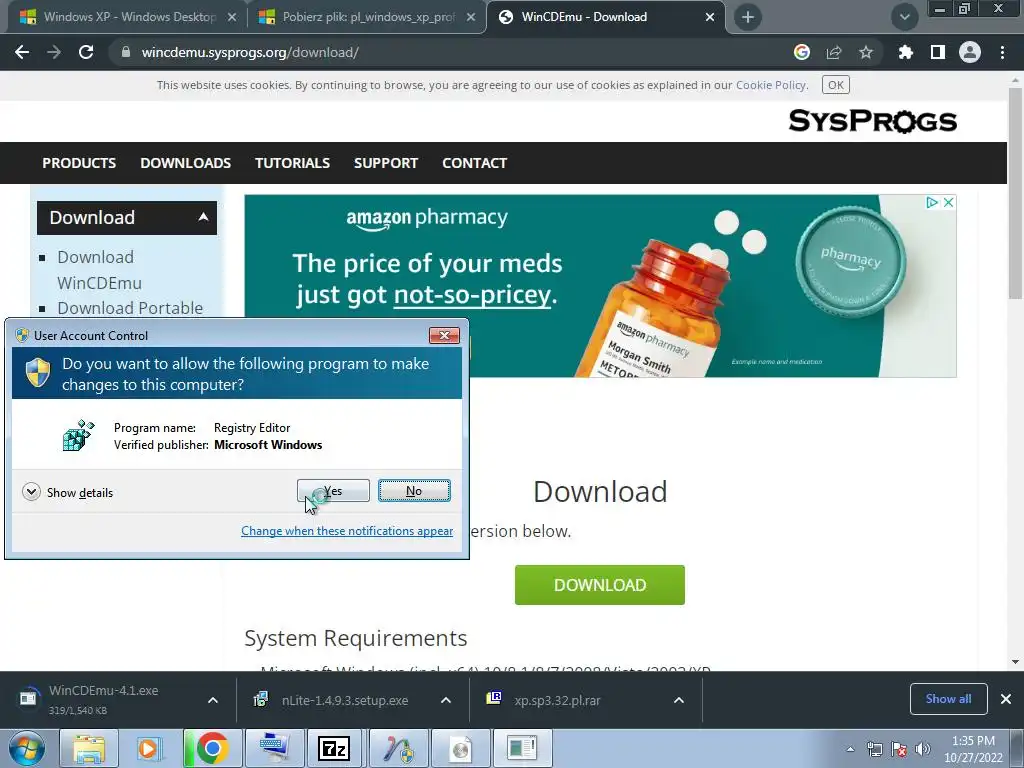The image size is (1024, 768).
Task: Close the WinCDEmu - Download tab
Action: [x=710, y=17]
